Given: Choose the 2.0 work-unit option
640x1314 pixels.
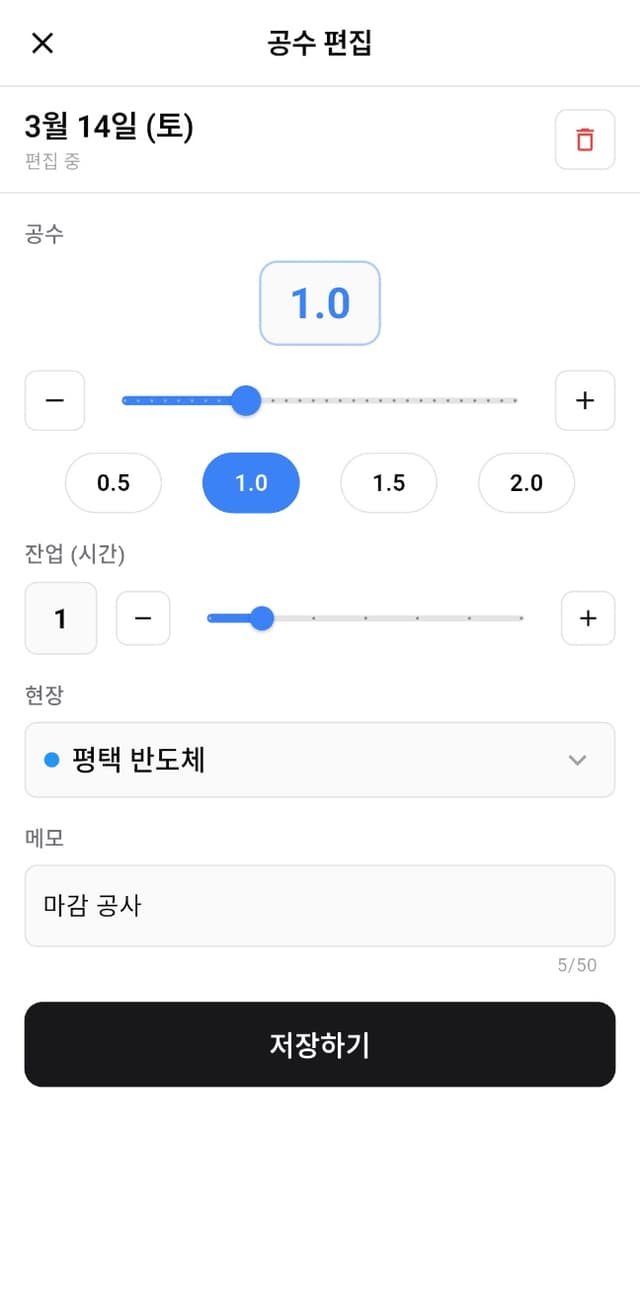Looking at the screenshot, I should (x=526, y=483).
